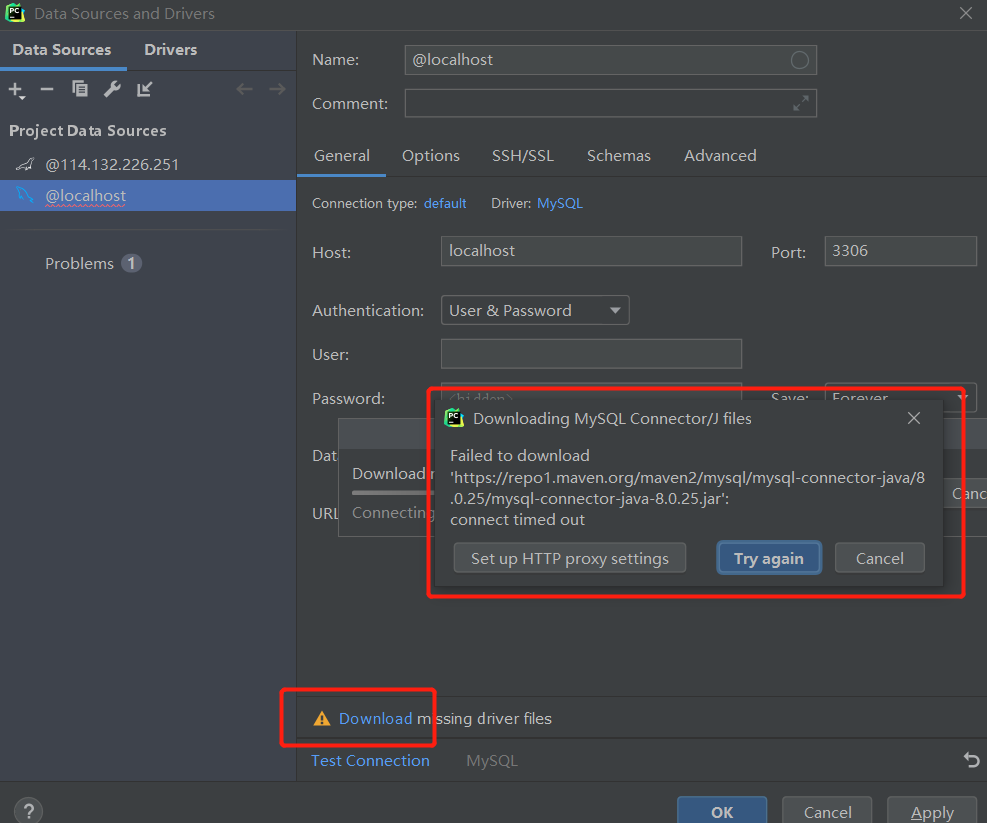Duplicate the data source with copy icon

click(x=79, y=89)
